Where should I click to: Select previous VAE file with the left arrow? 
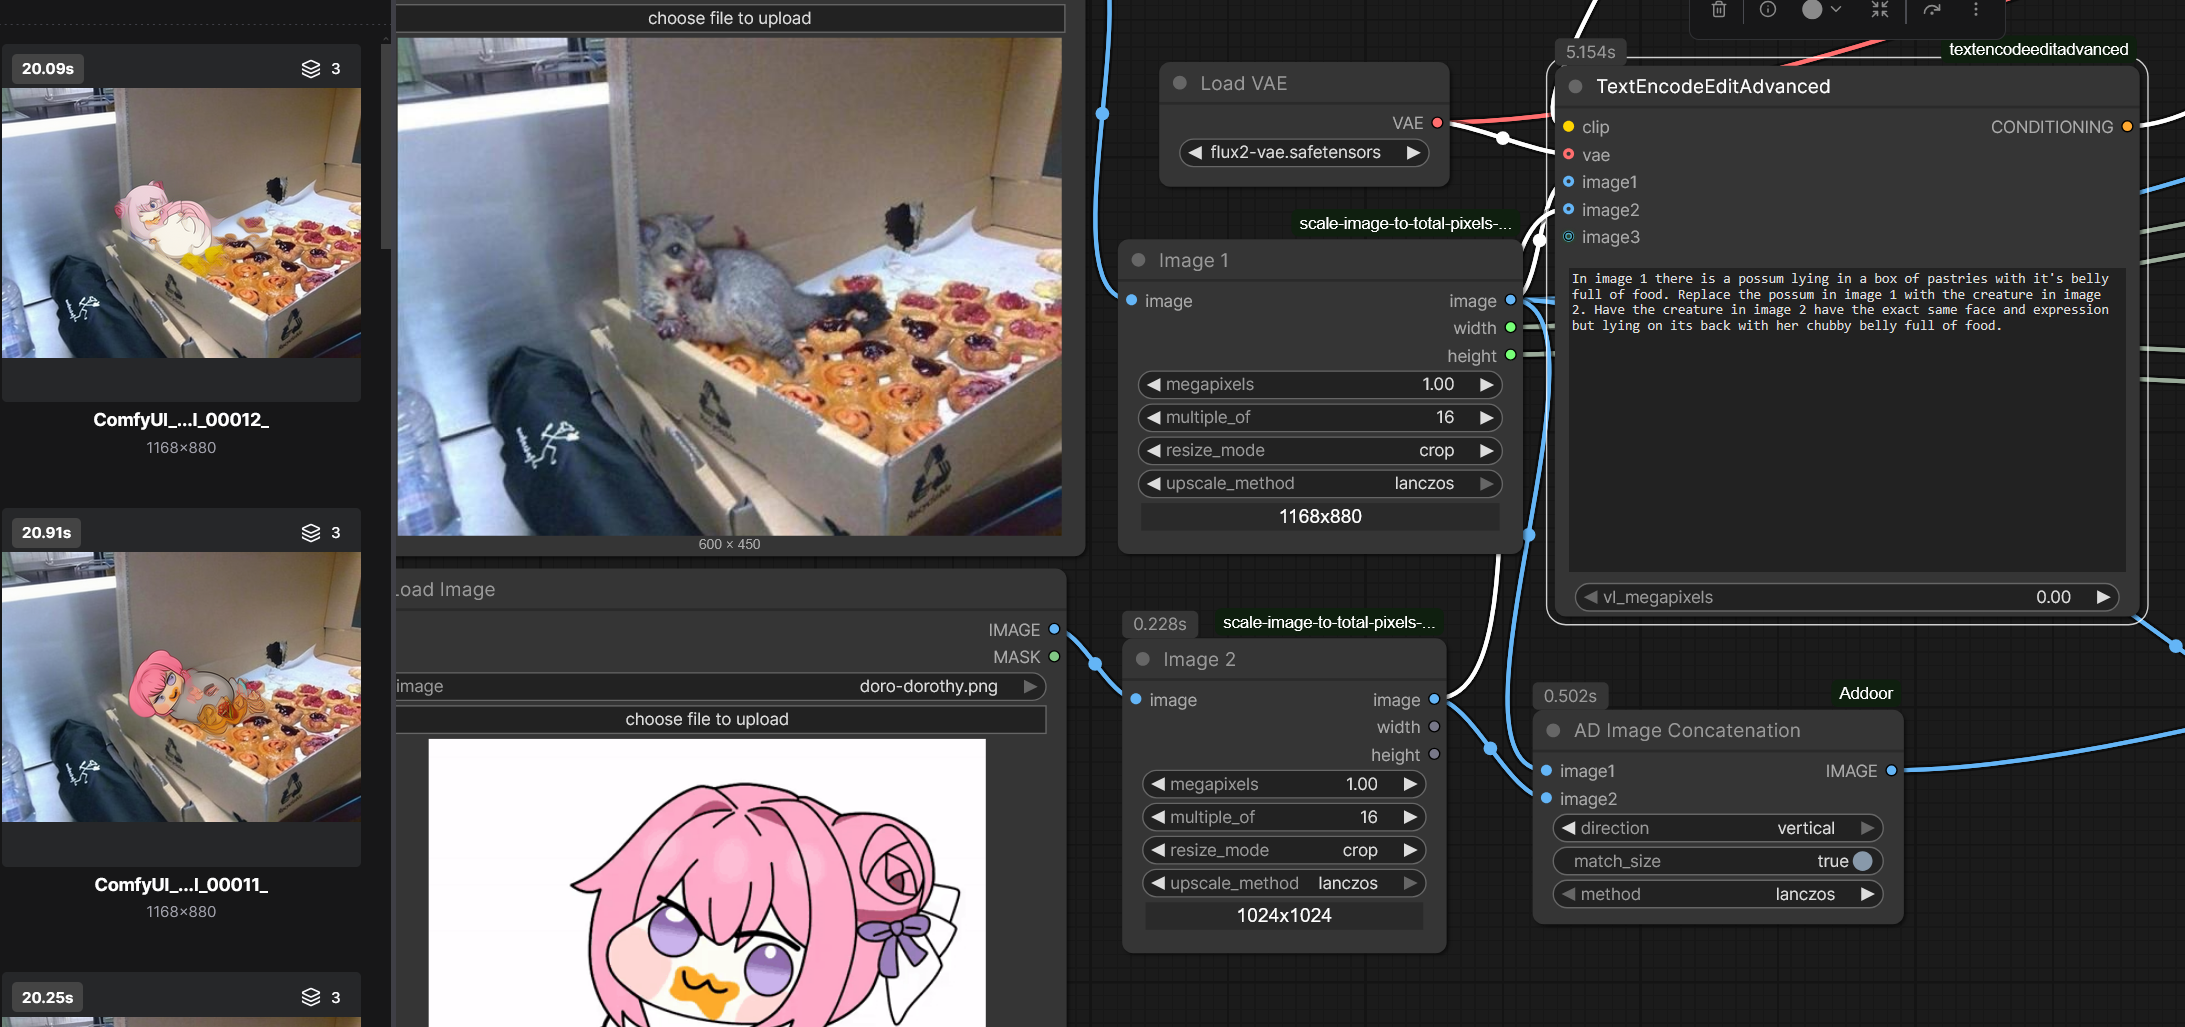click(x=1195, y=153)
